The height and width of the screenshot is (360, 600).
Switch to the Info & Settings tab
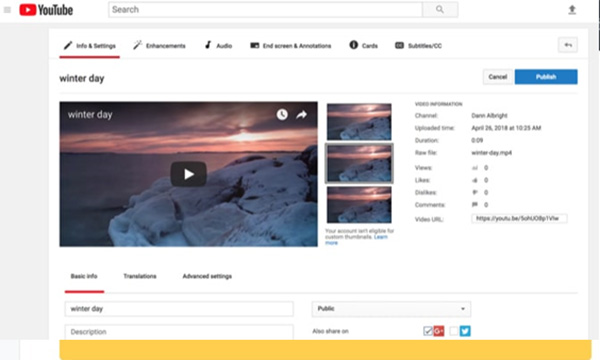click(x=90, y=46)
